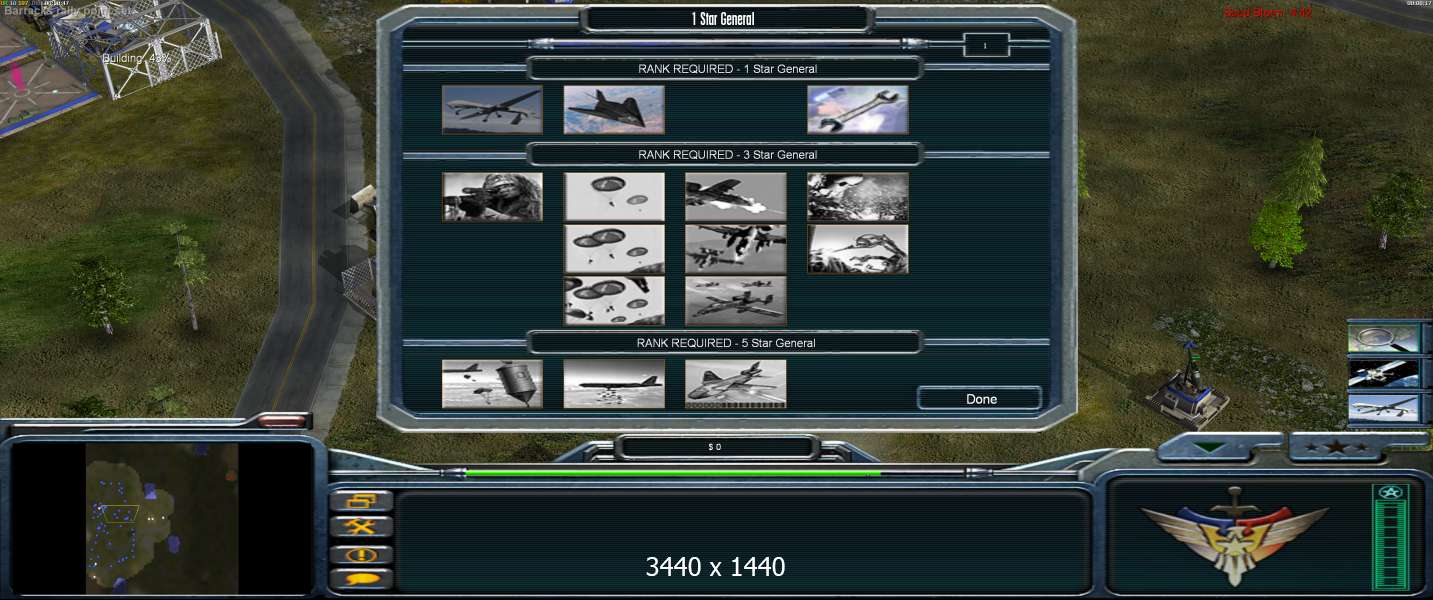Select the two-parachute Paradrop level one icon
This screenshot has height=600, width=1433.
coord(614,197)
